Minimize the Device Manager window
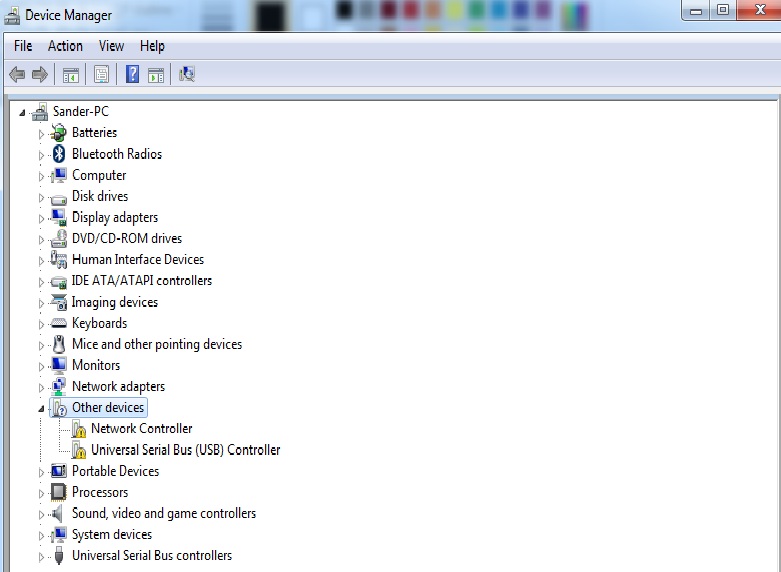The width and height of the screenshot is (781, 572). pos(696,10)
